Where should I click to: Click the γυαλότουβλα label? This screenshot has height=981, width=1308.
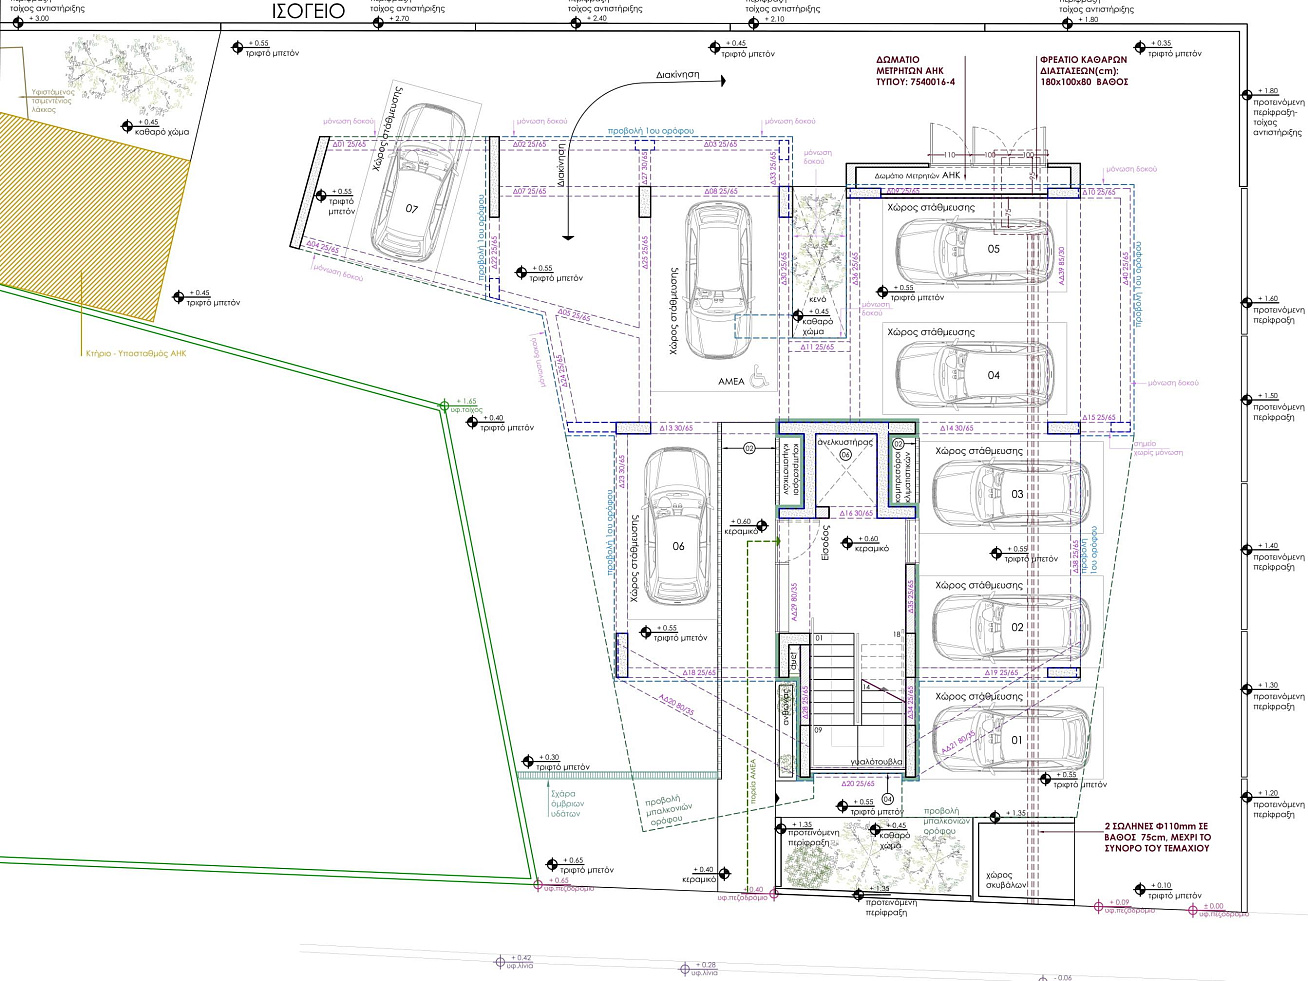876,762
